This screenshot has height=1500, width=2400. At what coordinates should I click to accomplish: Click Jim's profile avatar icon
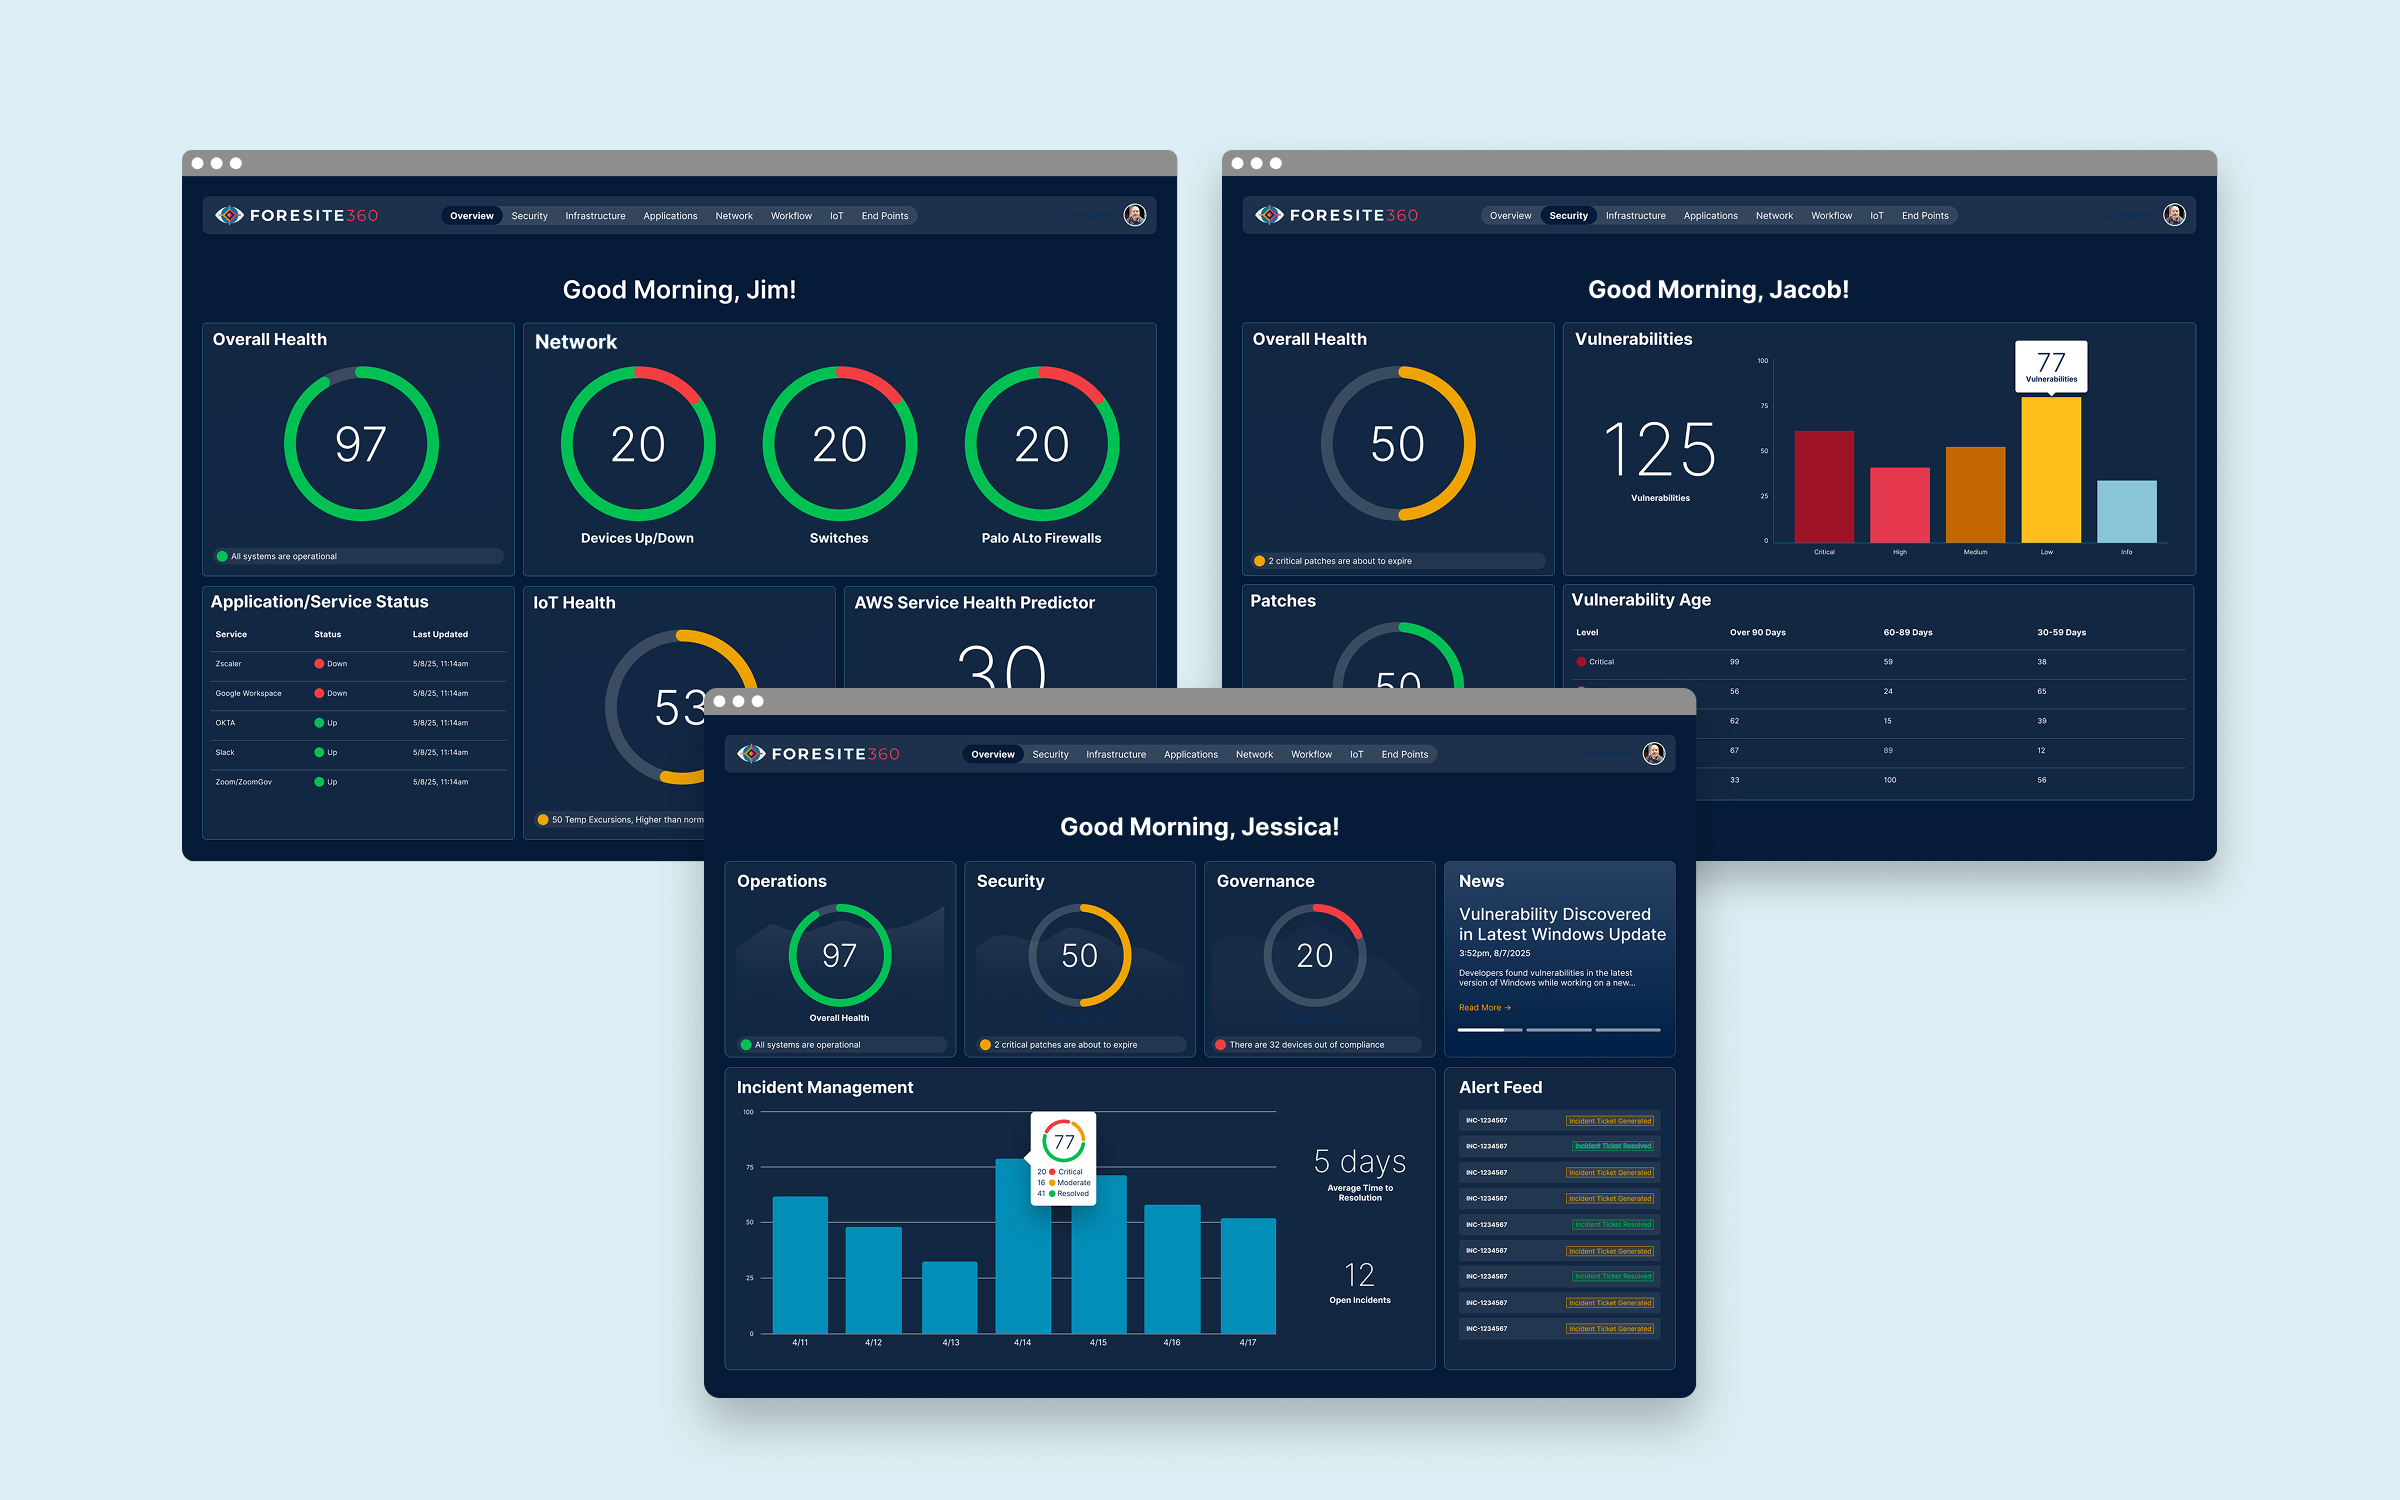pyautogui.click(x=1134, y=215)
